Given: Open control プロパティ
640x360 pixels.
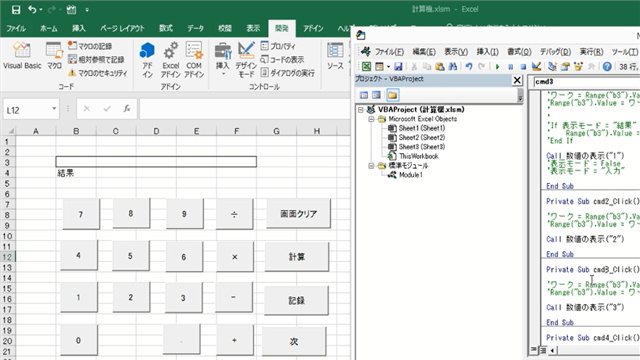Looking at the screenshot, I should coord(278,46).
